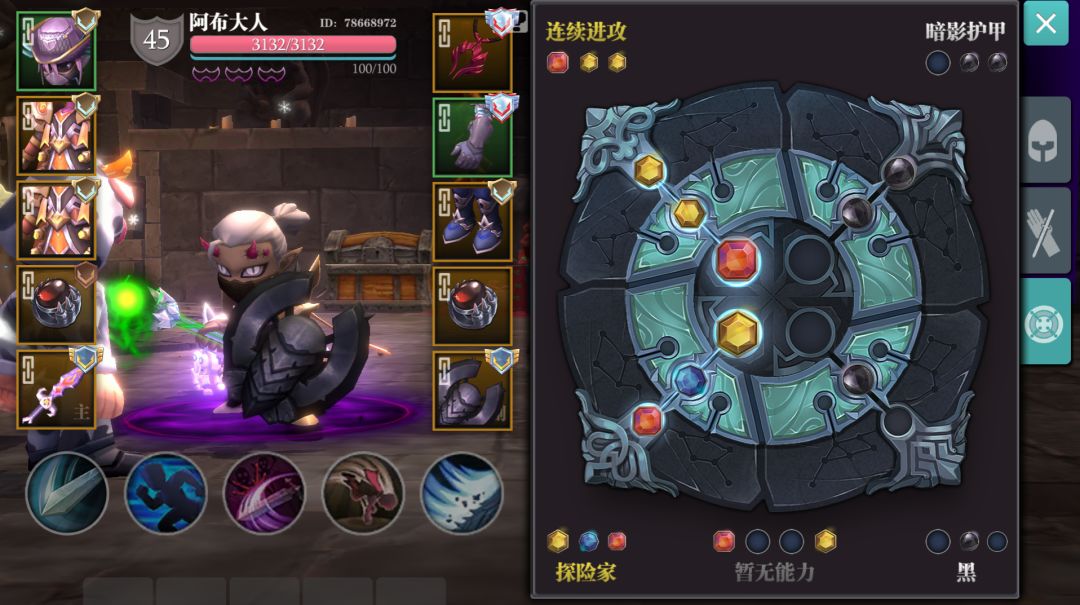Open the red claw weapon slot
This screenshot has width=1080, height=605.
tap(472, 53)
